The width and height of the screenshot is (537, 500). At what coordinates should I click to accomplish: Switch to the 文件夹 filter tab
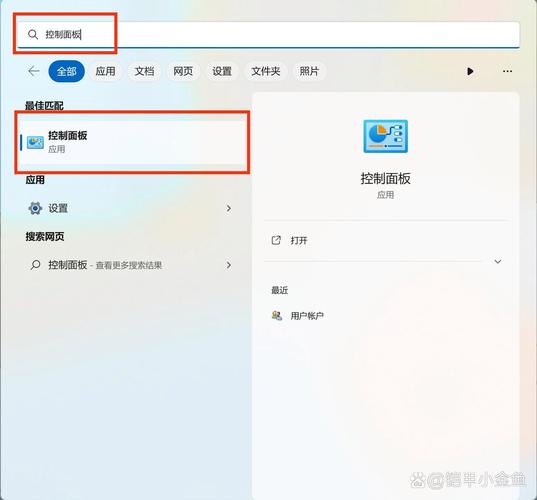(x=266, y=71)
